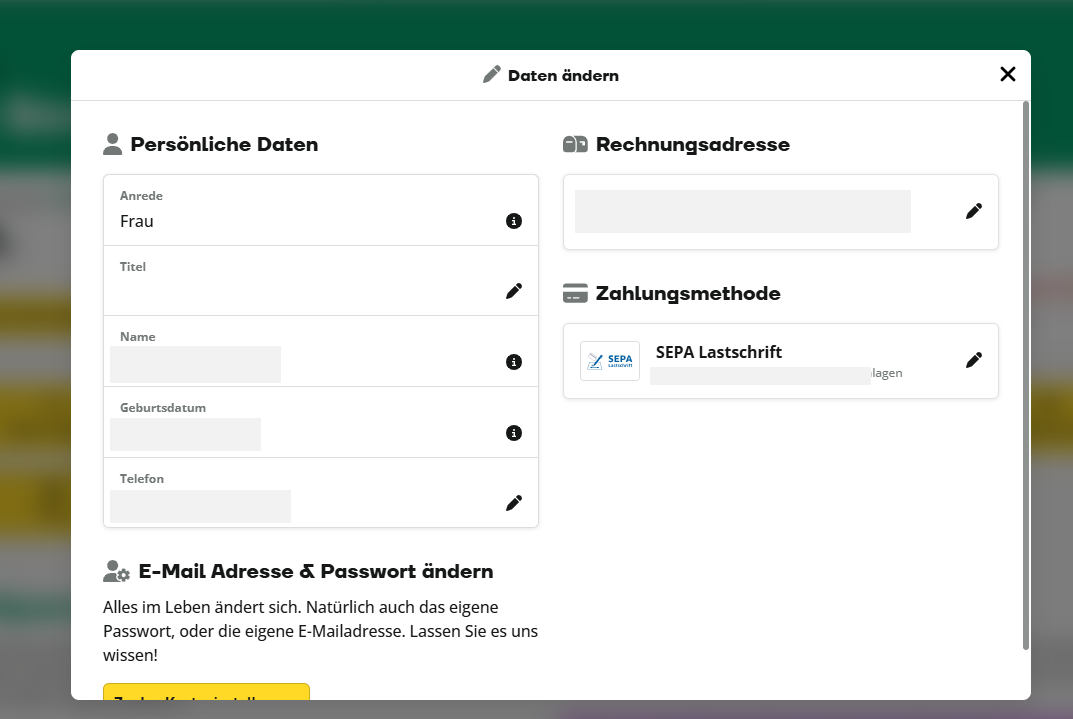Edit the SEPA Lastschrift payment method
The image size is (1073, 719).
(x=974, y=360)
